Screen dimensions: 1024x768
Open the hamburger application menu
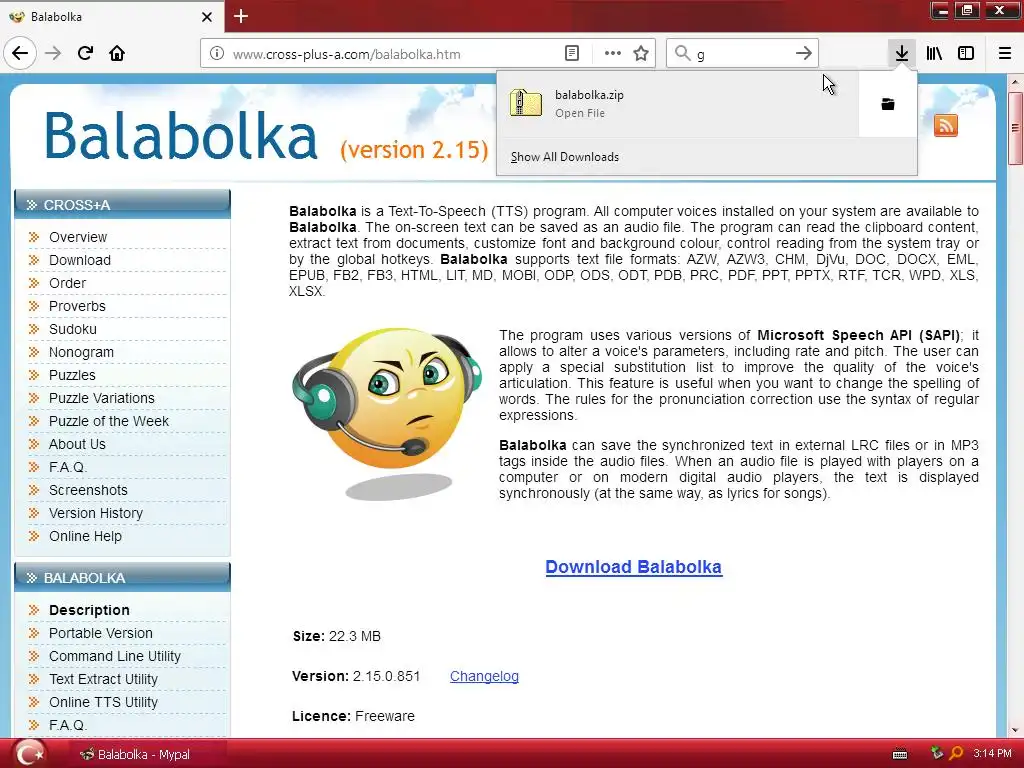[x=1005, y=53]
